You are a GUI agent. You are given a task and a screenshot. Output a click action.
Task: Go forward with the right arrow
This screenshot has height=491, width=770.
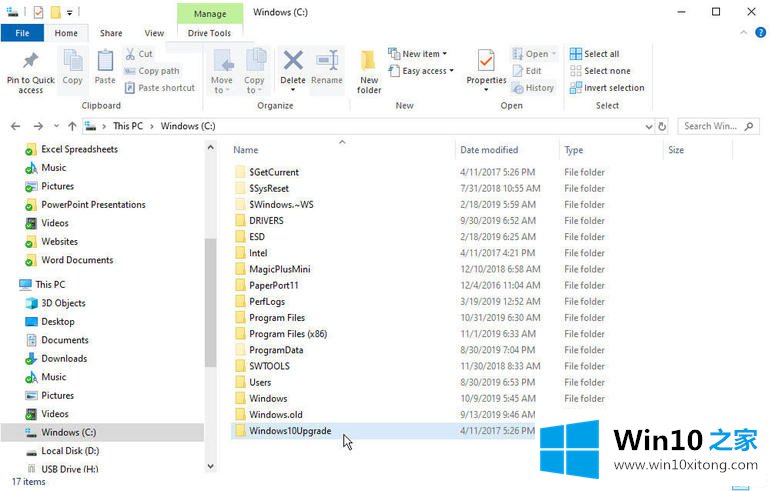38,126
